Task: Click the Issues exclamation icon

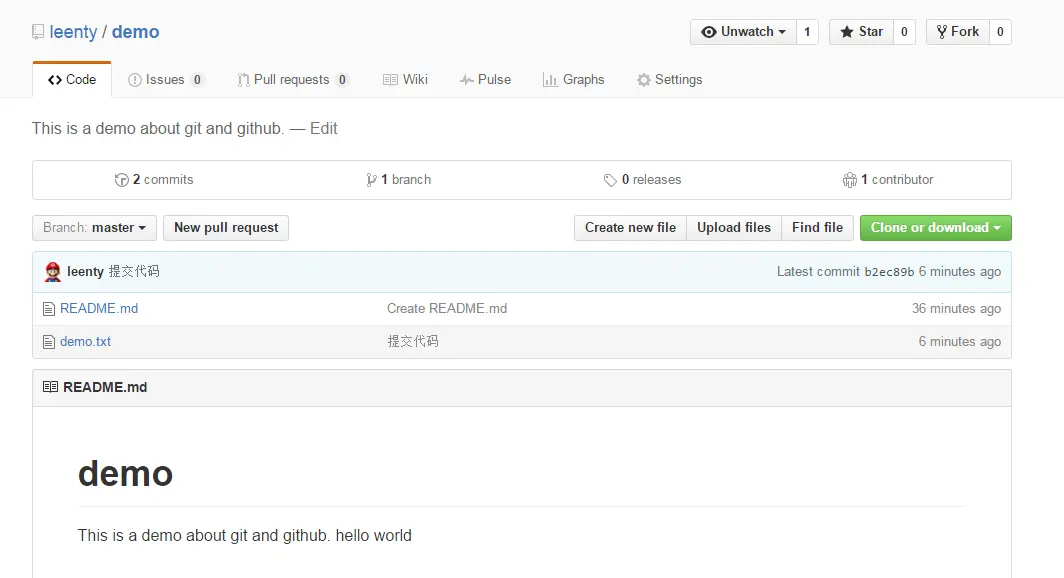Action: (x=135, y=80)
